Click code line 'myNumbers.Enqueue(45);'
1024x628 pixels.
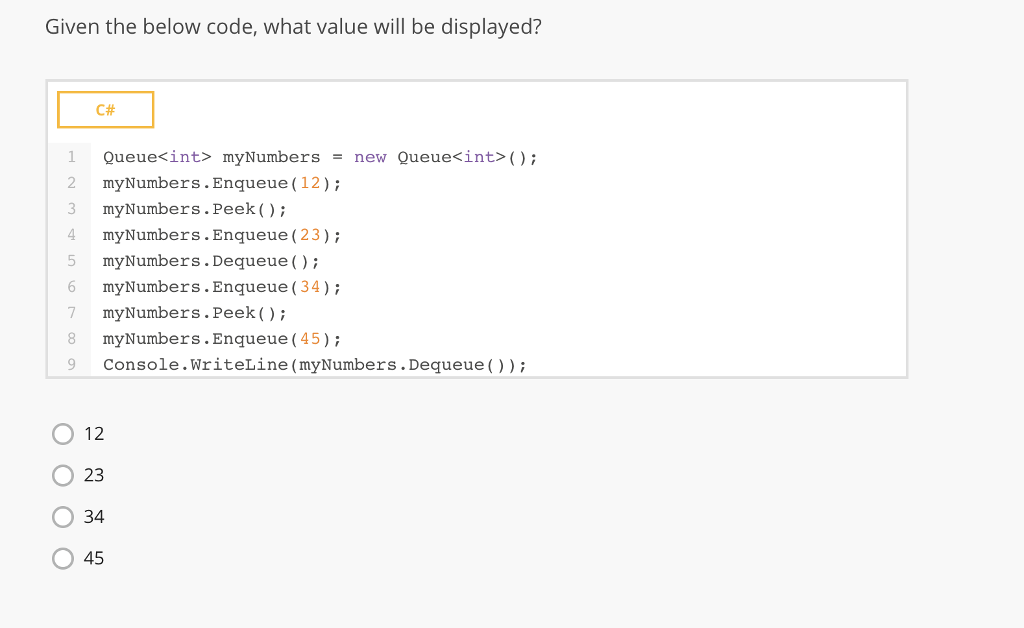click(222, 339)
